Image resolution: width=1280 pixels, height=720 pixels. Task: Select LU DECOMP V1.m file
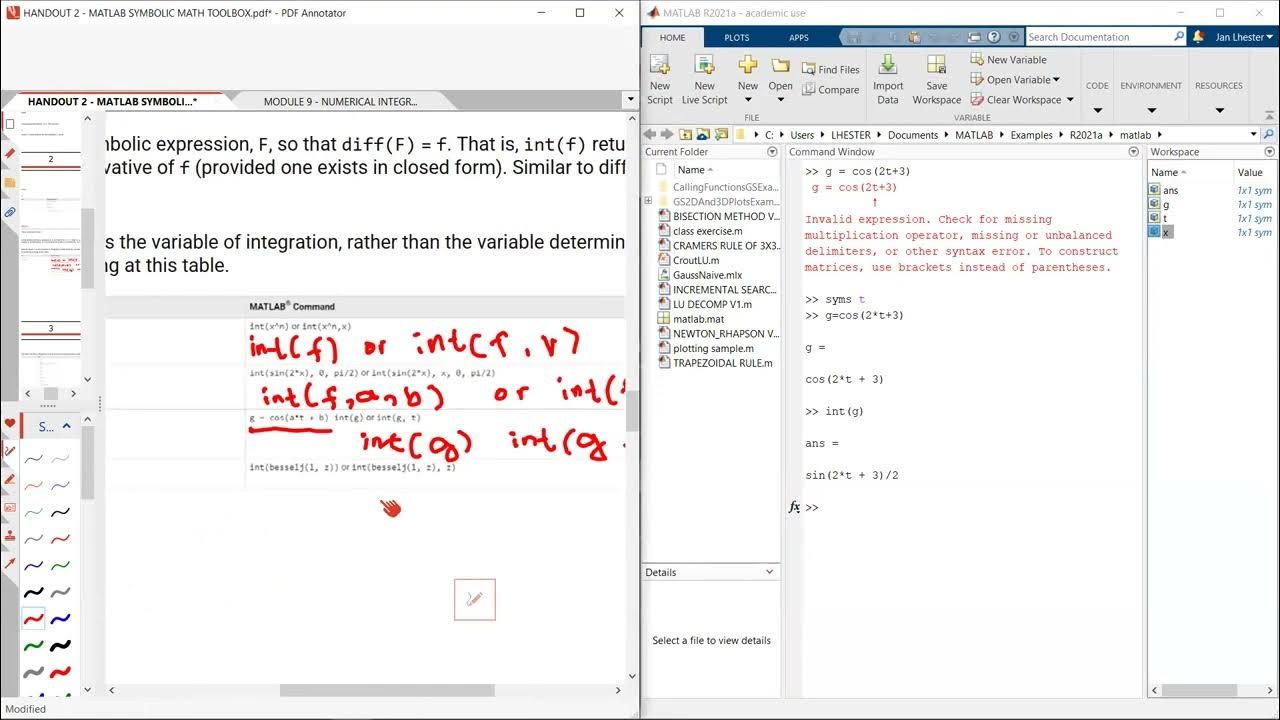pyautogui.click(x=712, y=304)
